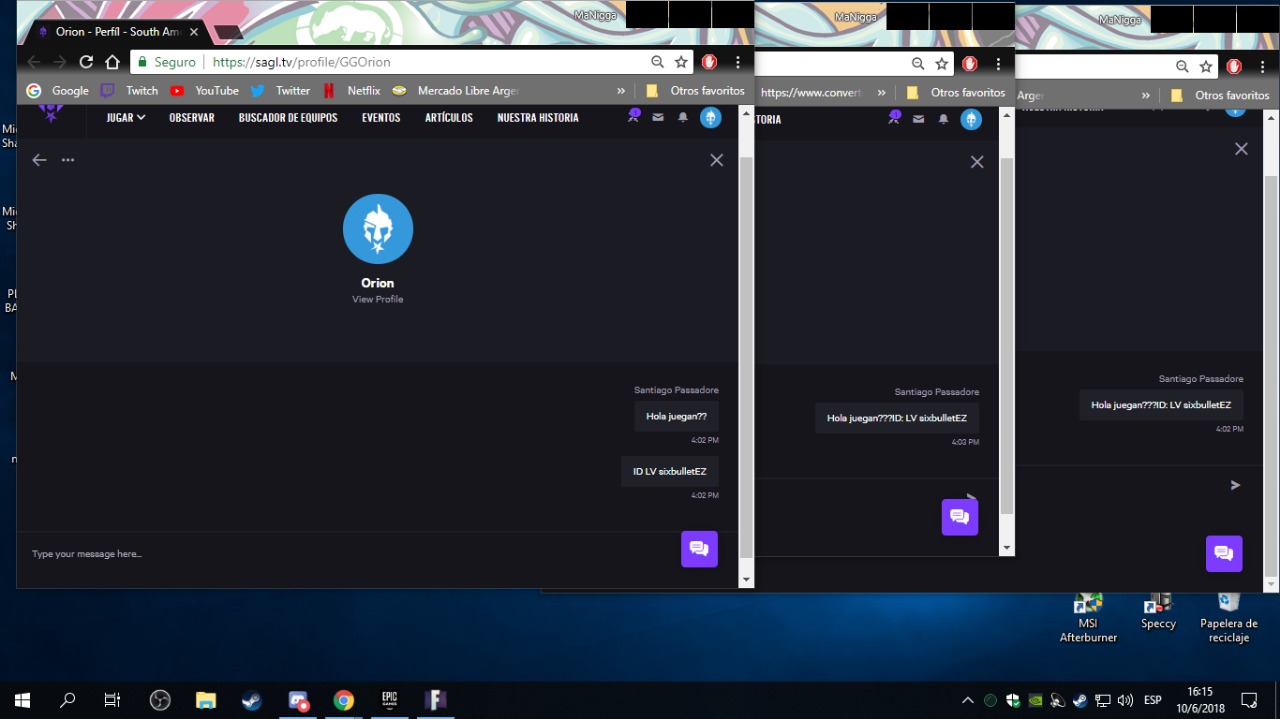Close the chat panel in the right window
Viewport: 1280px width, 719px height.
point(1241,149)
